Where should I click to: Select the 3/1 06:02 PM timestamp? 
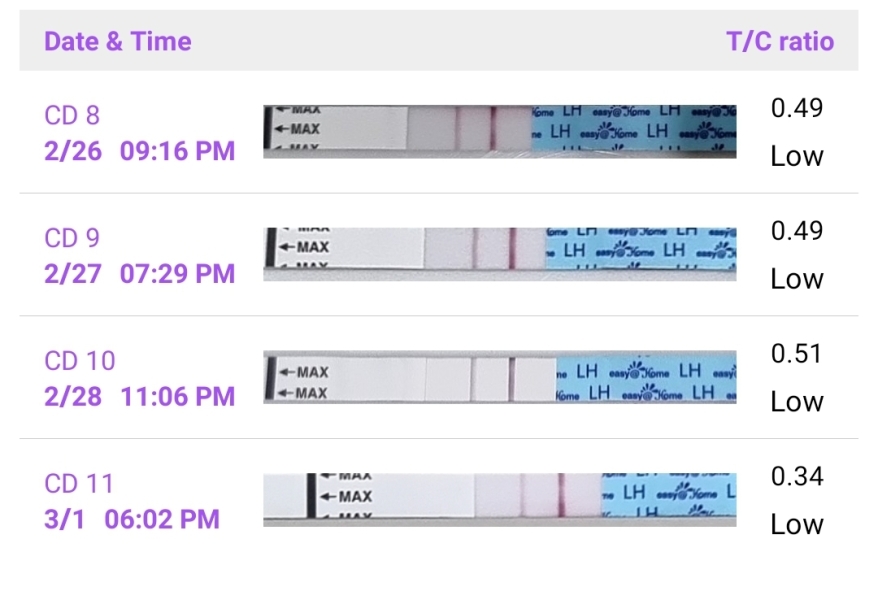tap(132, 519)
